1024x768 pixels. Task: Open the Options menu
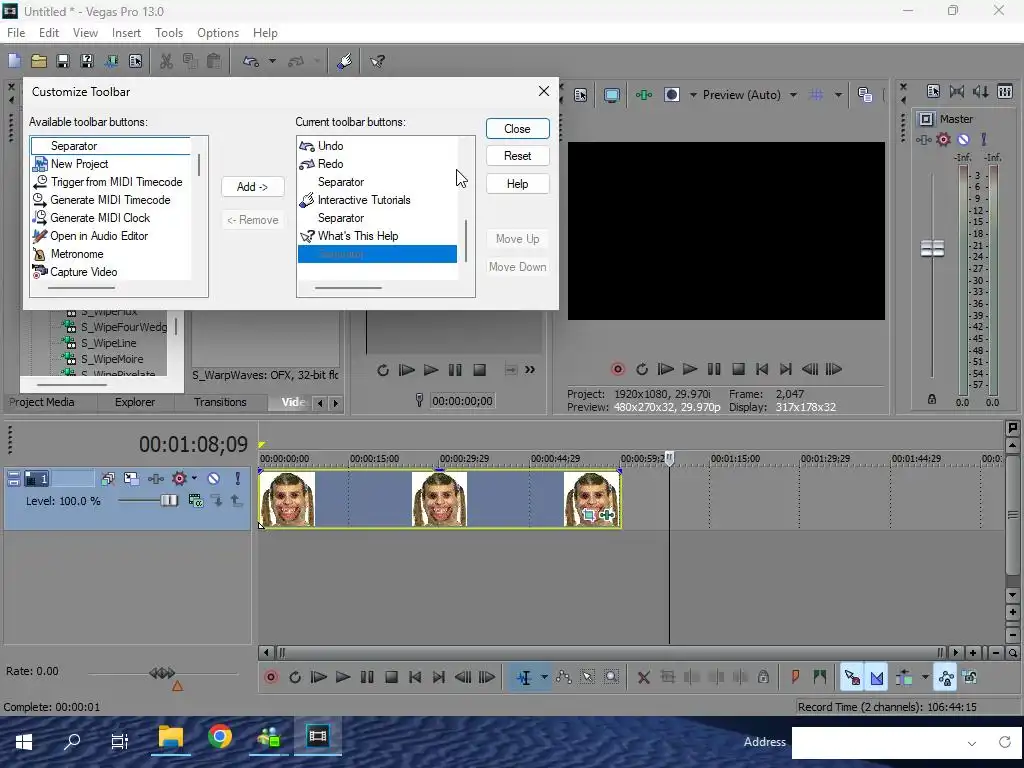(217, 33)
